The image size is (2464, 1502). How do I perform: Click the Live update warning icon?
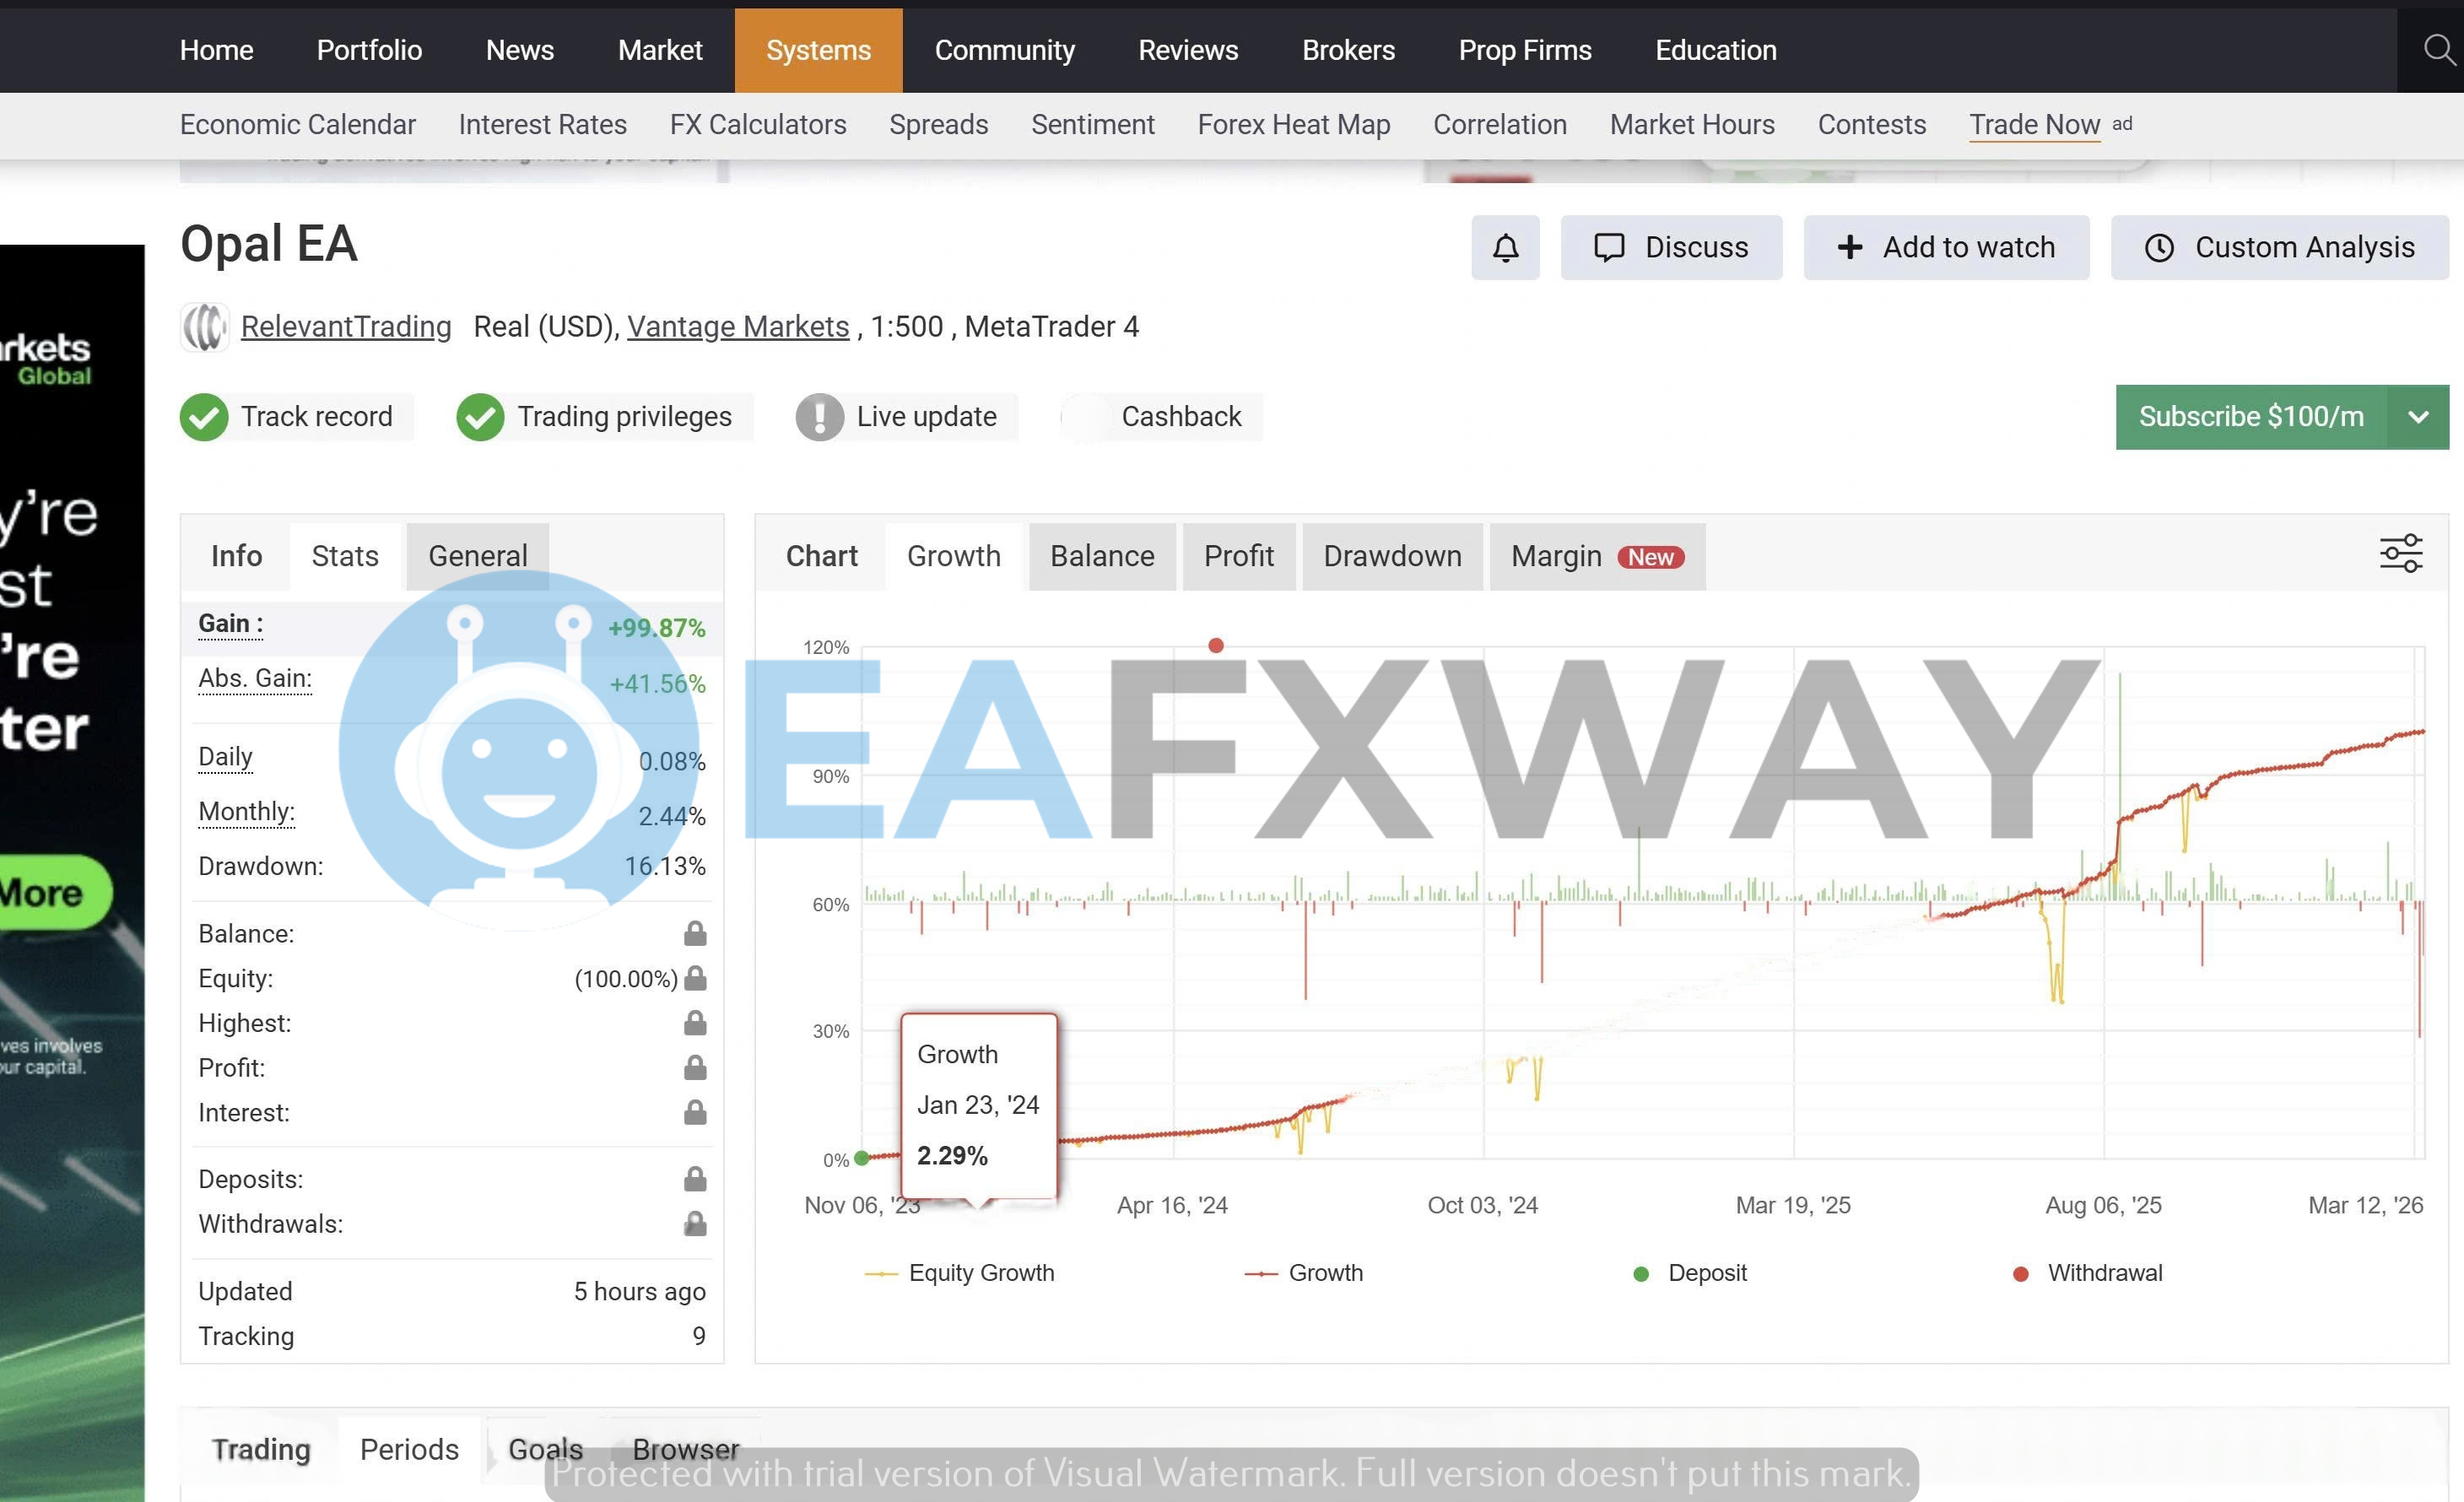tap(818, 416)
